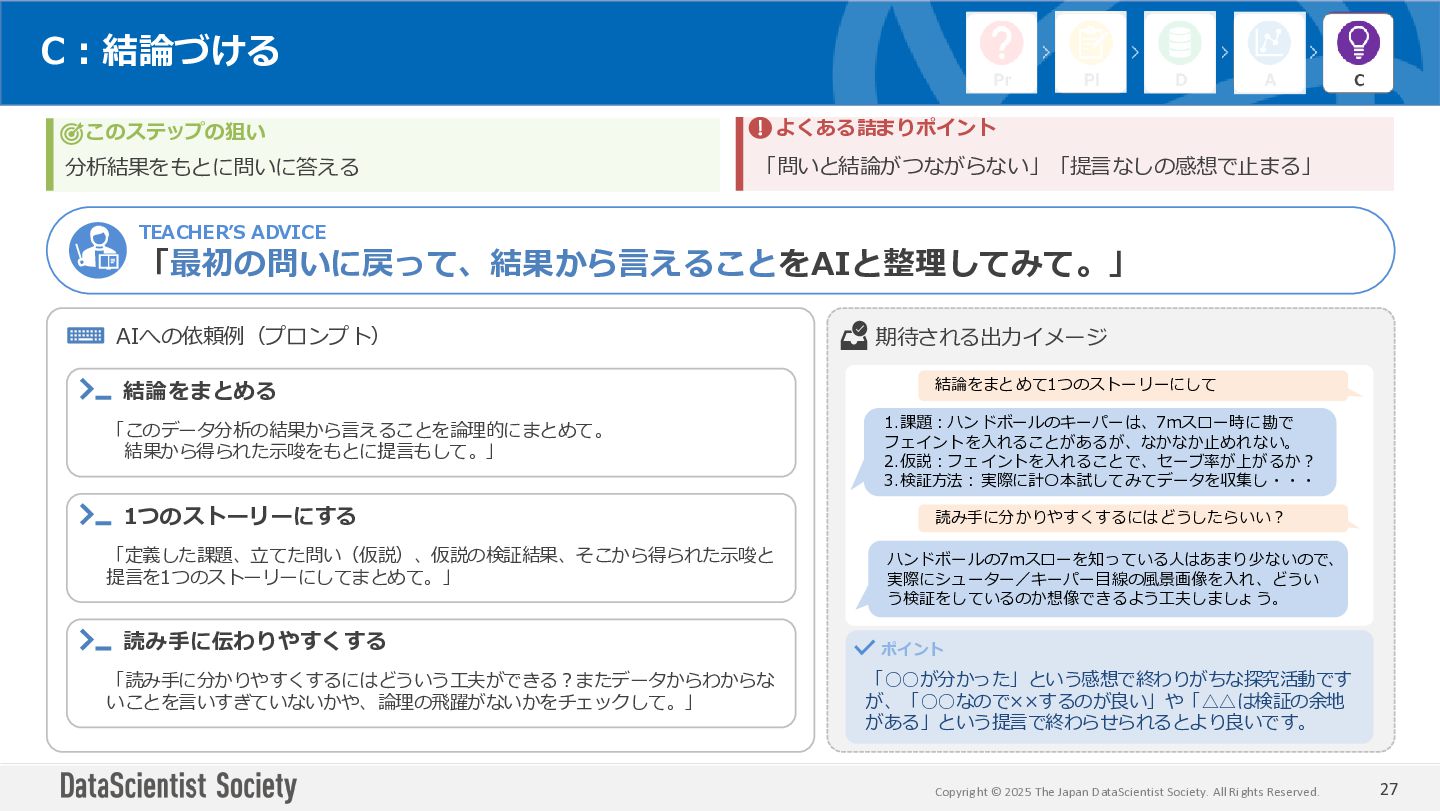This screenshot has height=811, width=1440.
Task: Click the prompt text starting 読み手に分かりやすくするには
Action: click(x=441, y=691)
